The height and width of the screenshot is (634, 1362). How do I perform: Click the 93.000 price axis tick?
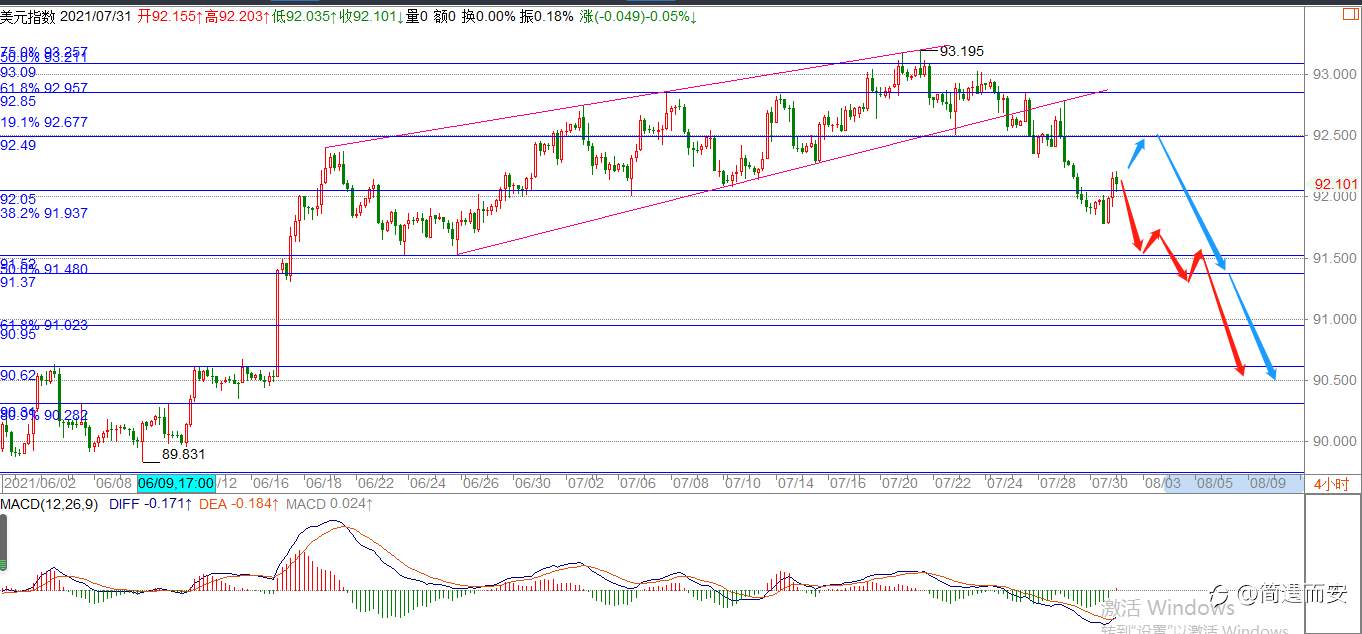(1334, 74)
